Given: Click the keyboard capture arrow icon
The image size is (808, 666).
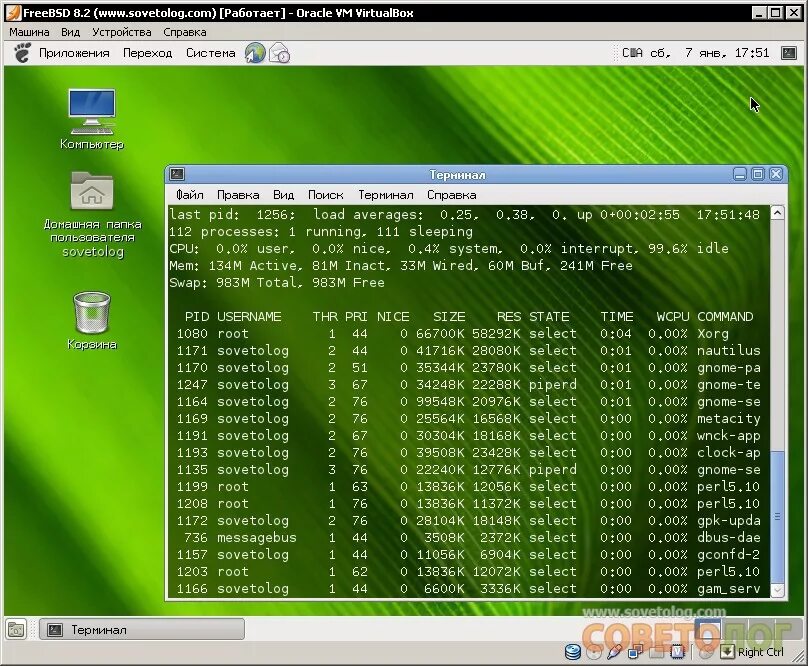Looking at the screenshot, I should pyautogui.click(x=727, y=652).
